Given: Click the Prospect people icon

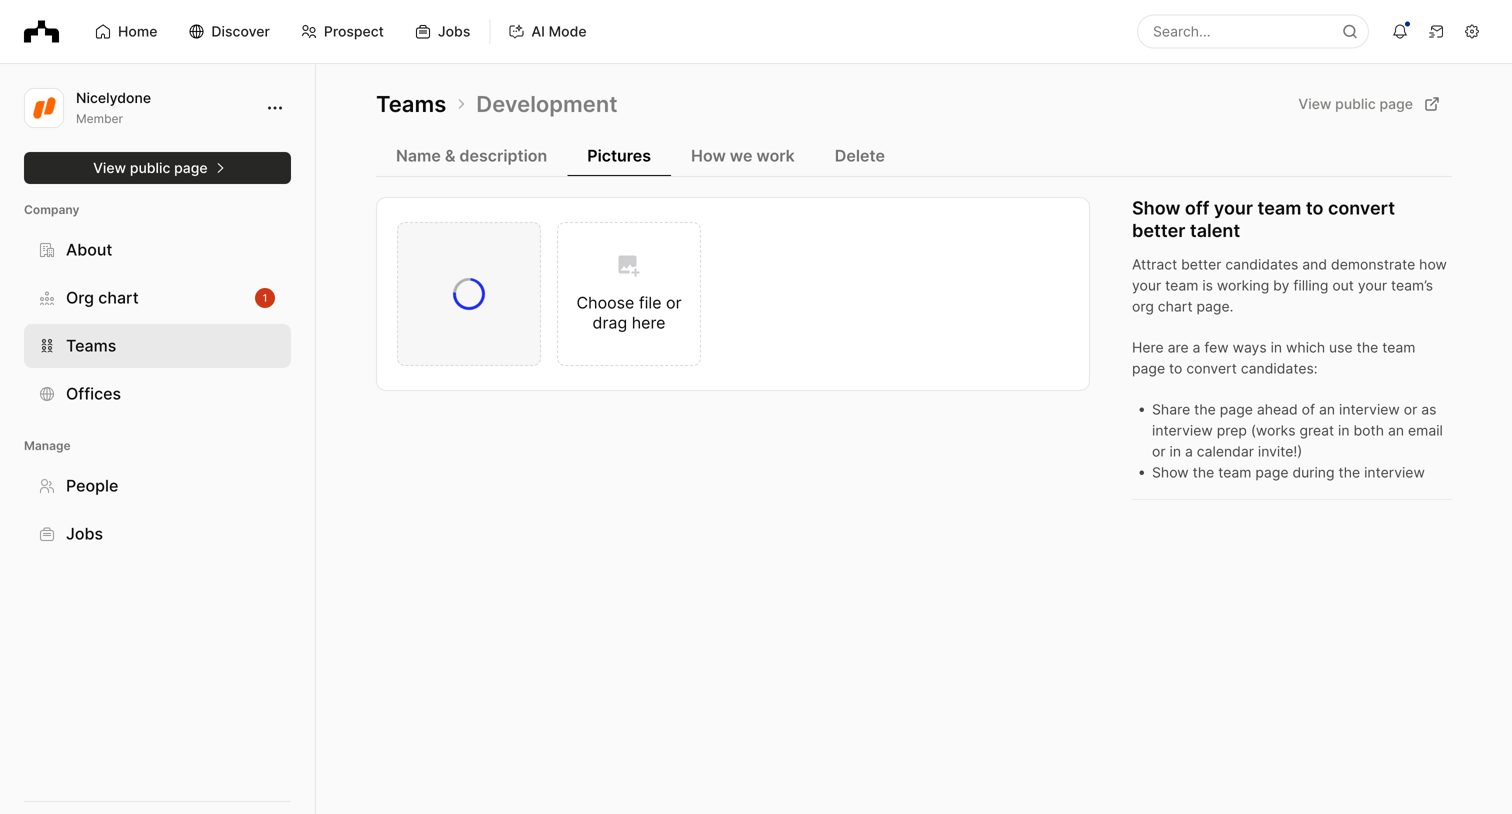Looking at the screenshot, I should click(x=309, y=32).
